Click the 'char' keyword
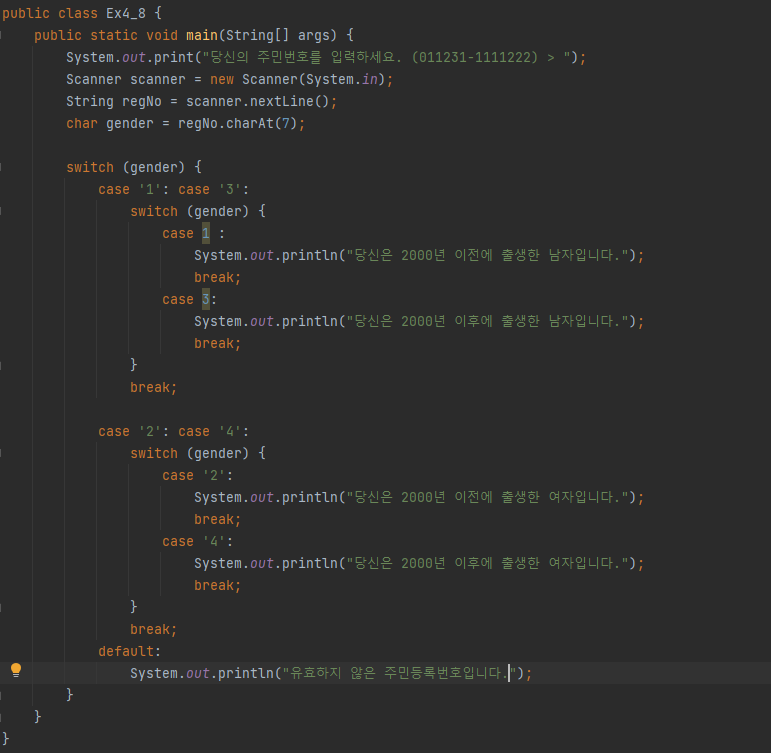771x753 pixels. click(82, 123)
